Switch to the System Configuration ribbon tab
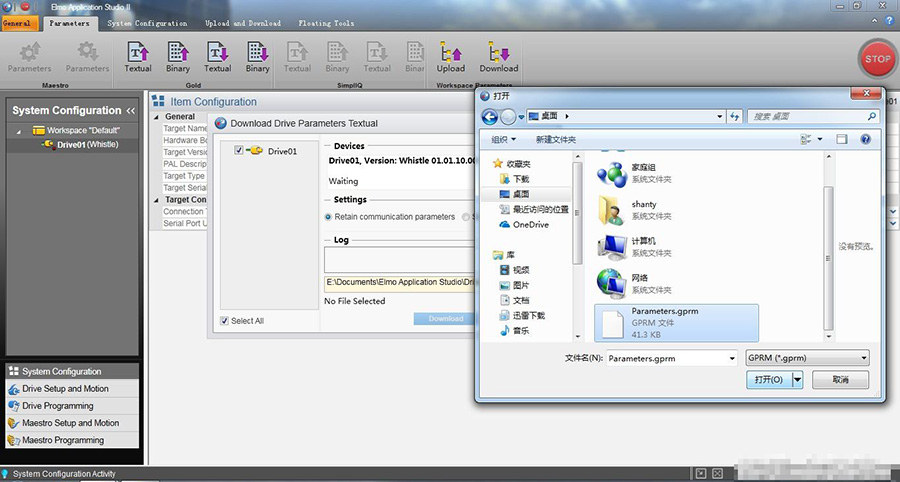Screen dimensions: 900x482 pos(147,23)
